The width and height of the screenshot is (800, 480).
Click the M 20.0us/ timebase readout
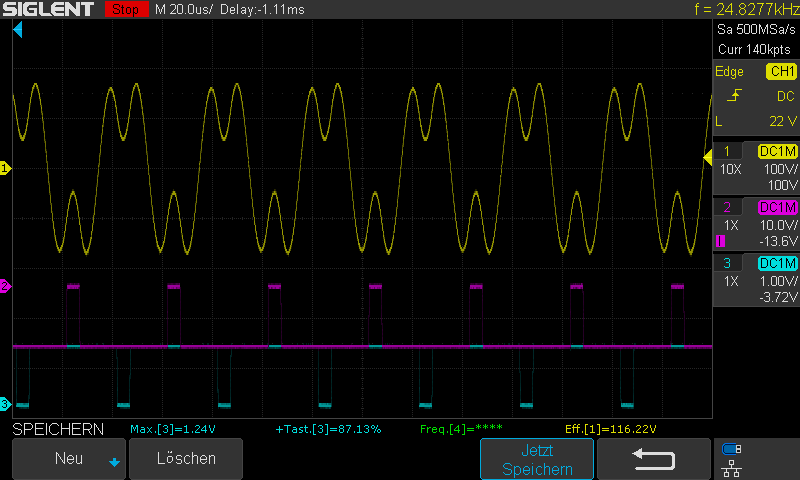tap(184, 10)
